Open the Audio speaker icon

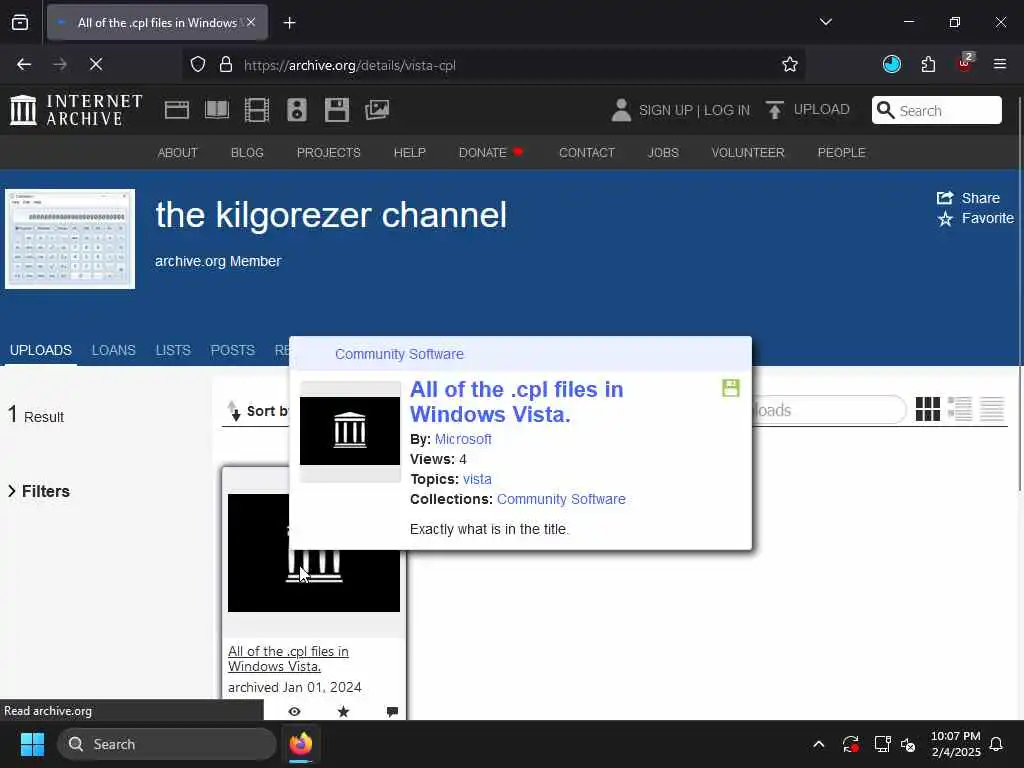[296, 110]
